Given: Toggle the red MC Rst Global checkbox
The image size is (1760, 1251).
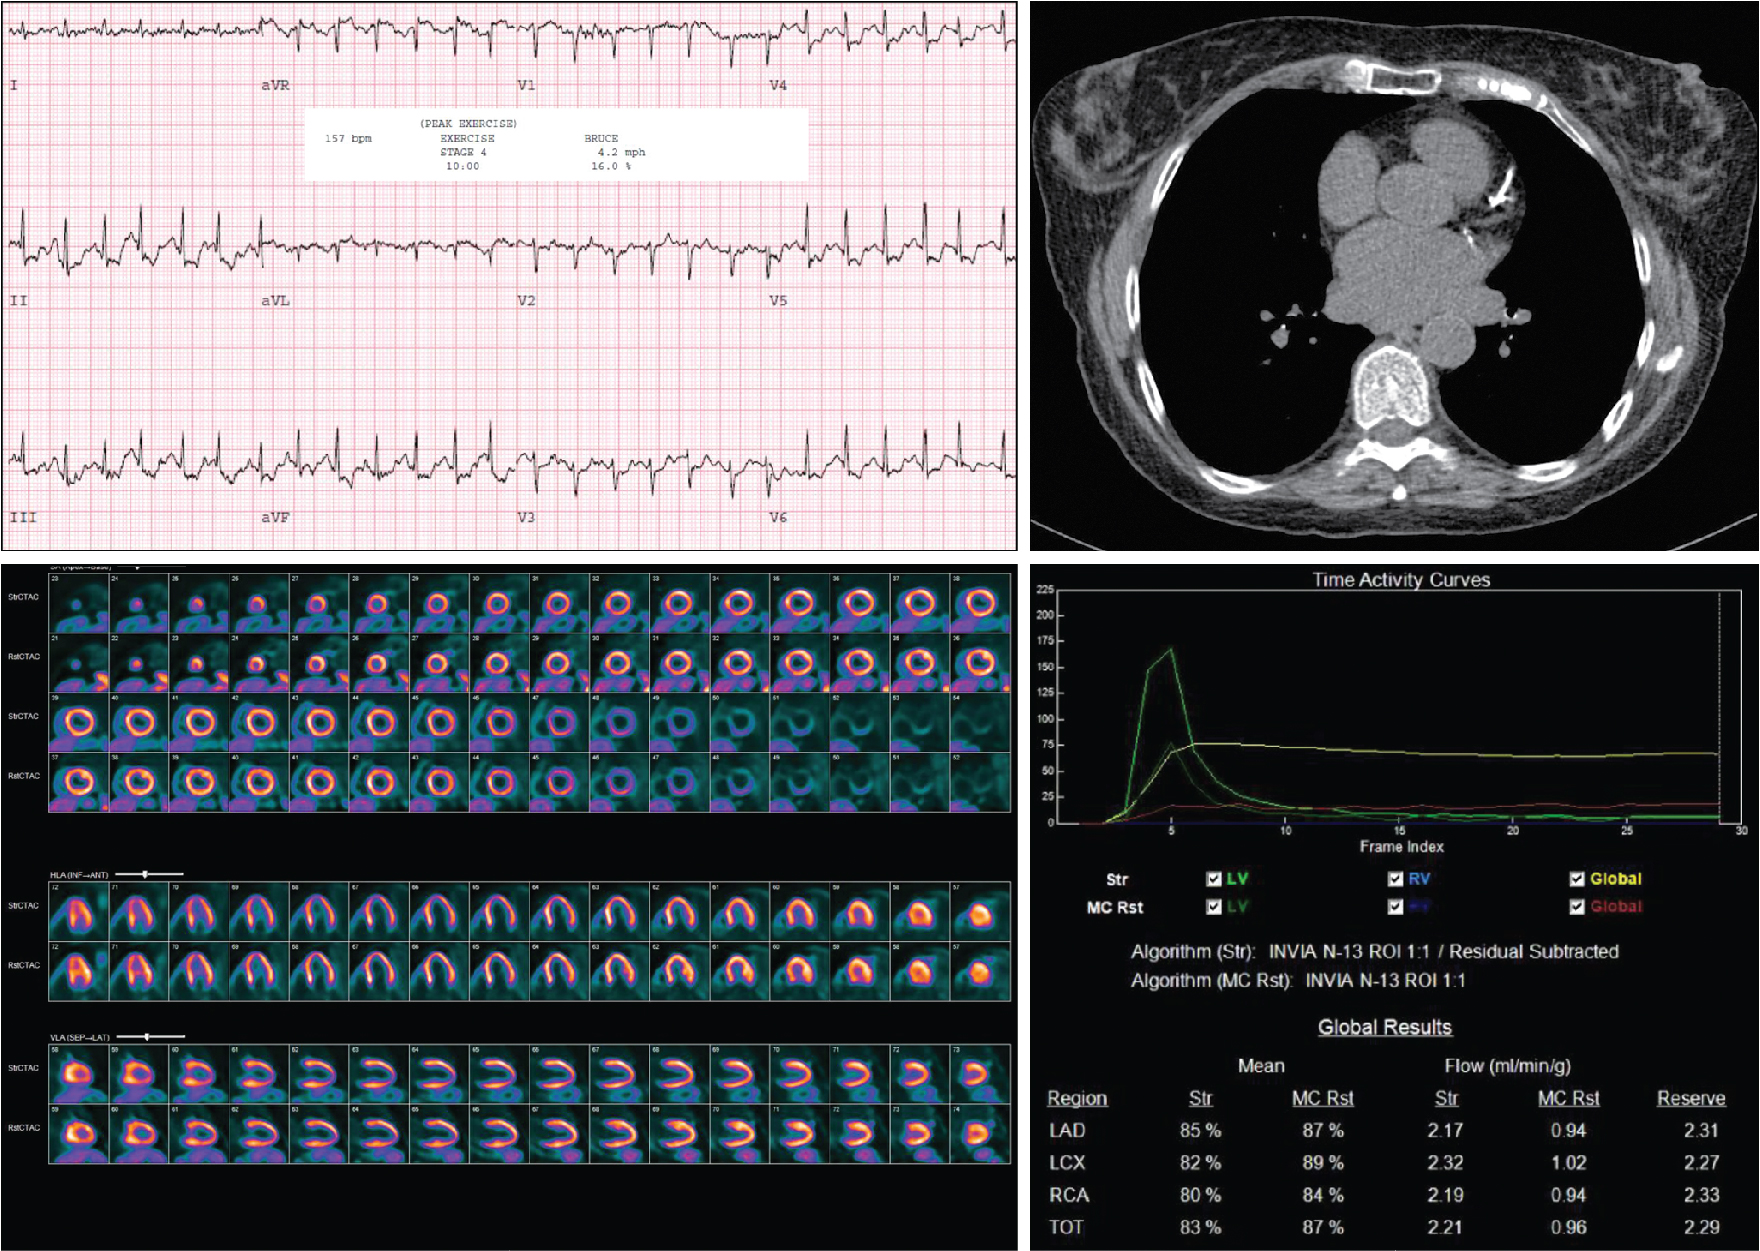Looking at the screenshot, I should point(1577,907).
